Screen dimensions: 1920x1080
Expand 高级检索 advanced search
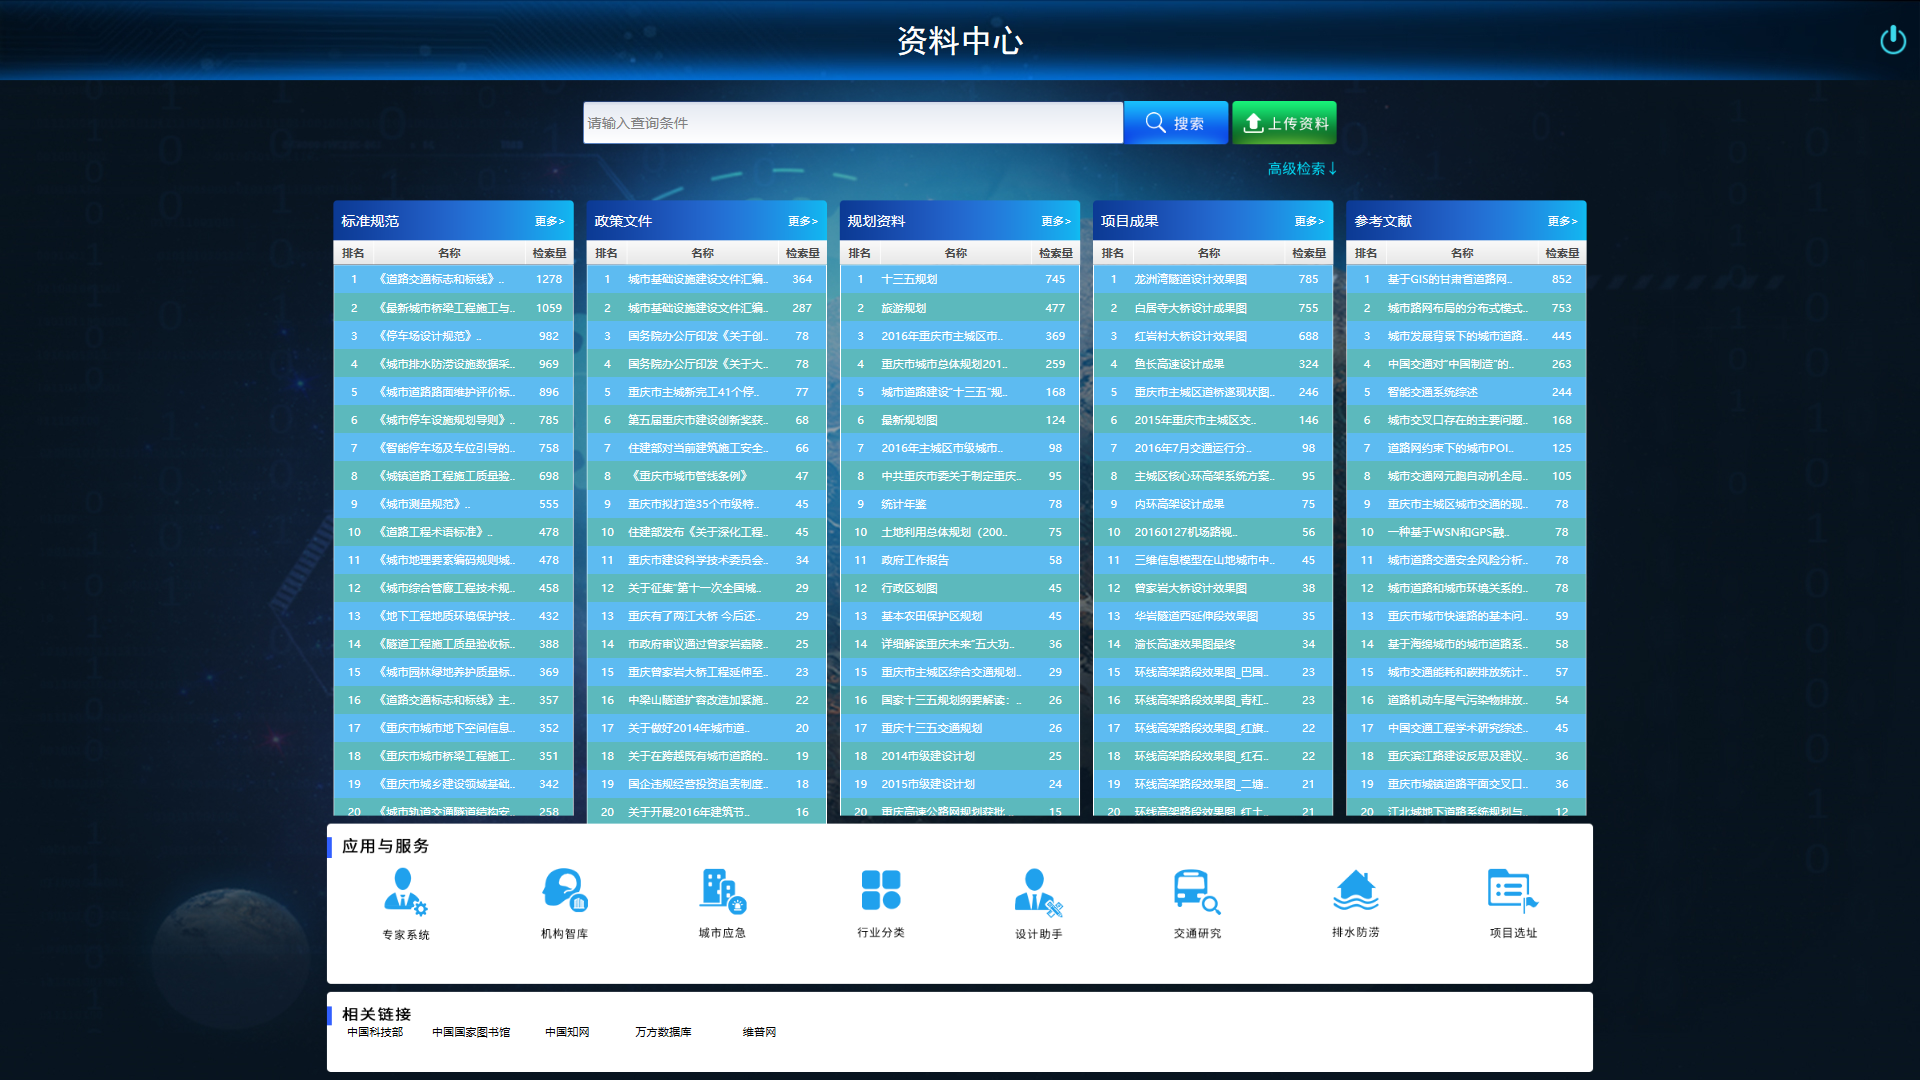1301,169
